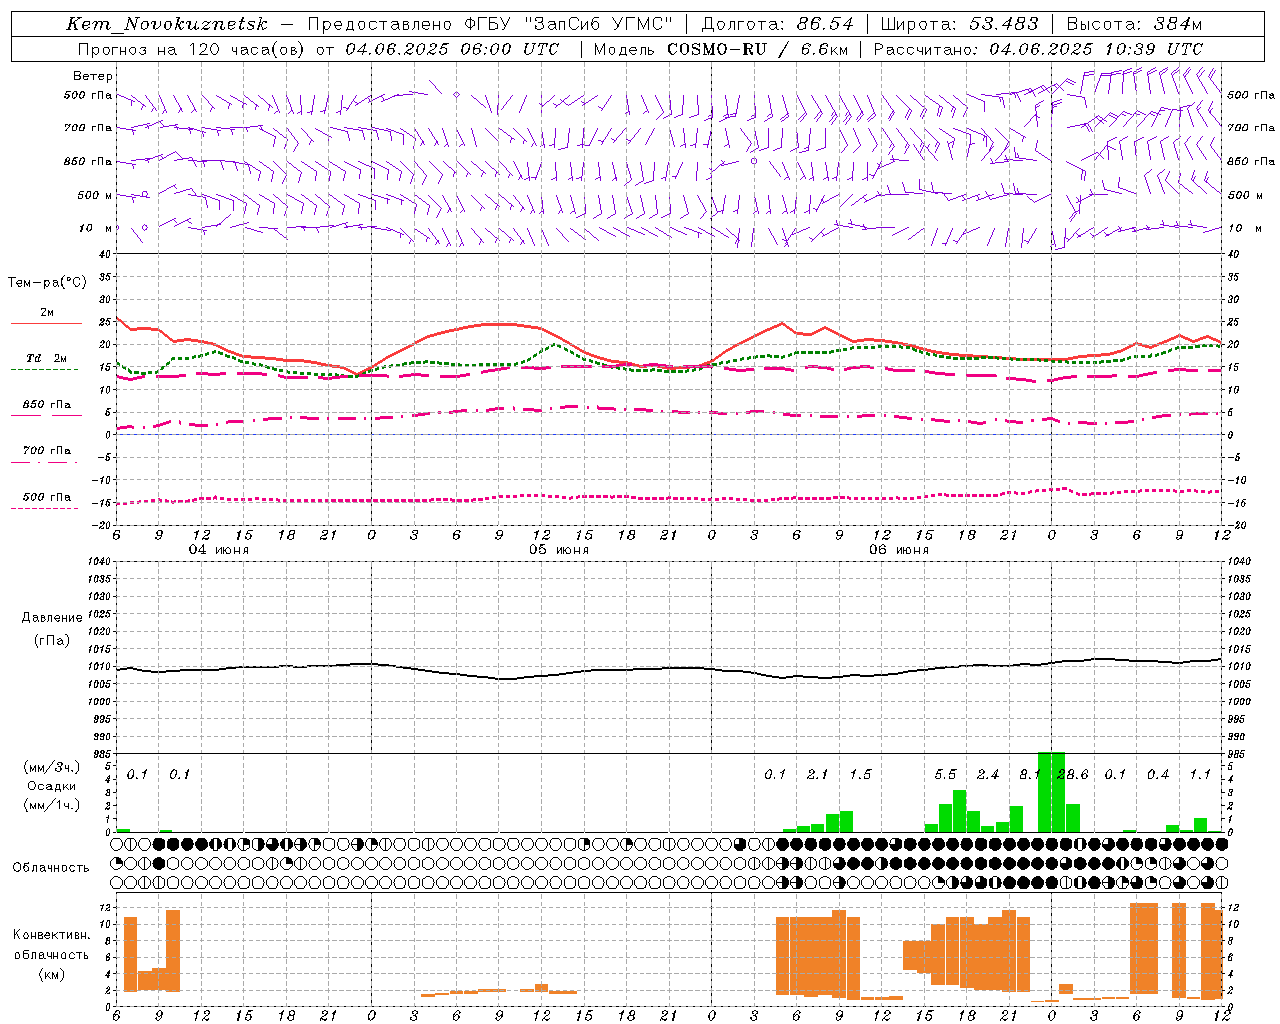Click the 28.6 precipitation value
1280x1024 pixels.
click(1073, 774)
